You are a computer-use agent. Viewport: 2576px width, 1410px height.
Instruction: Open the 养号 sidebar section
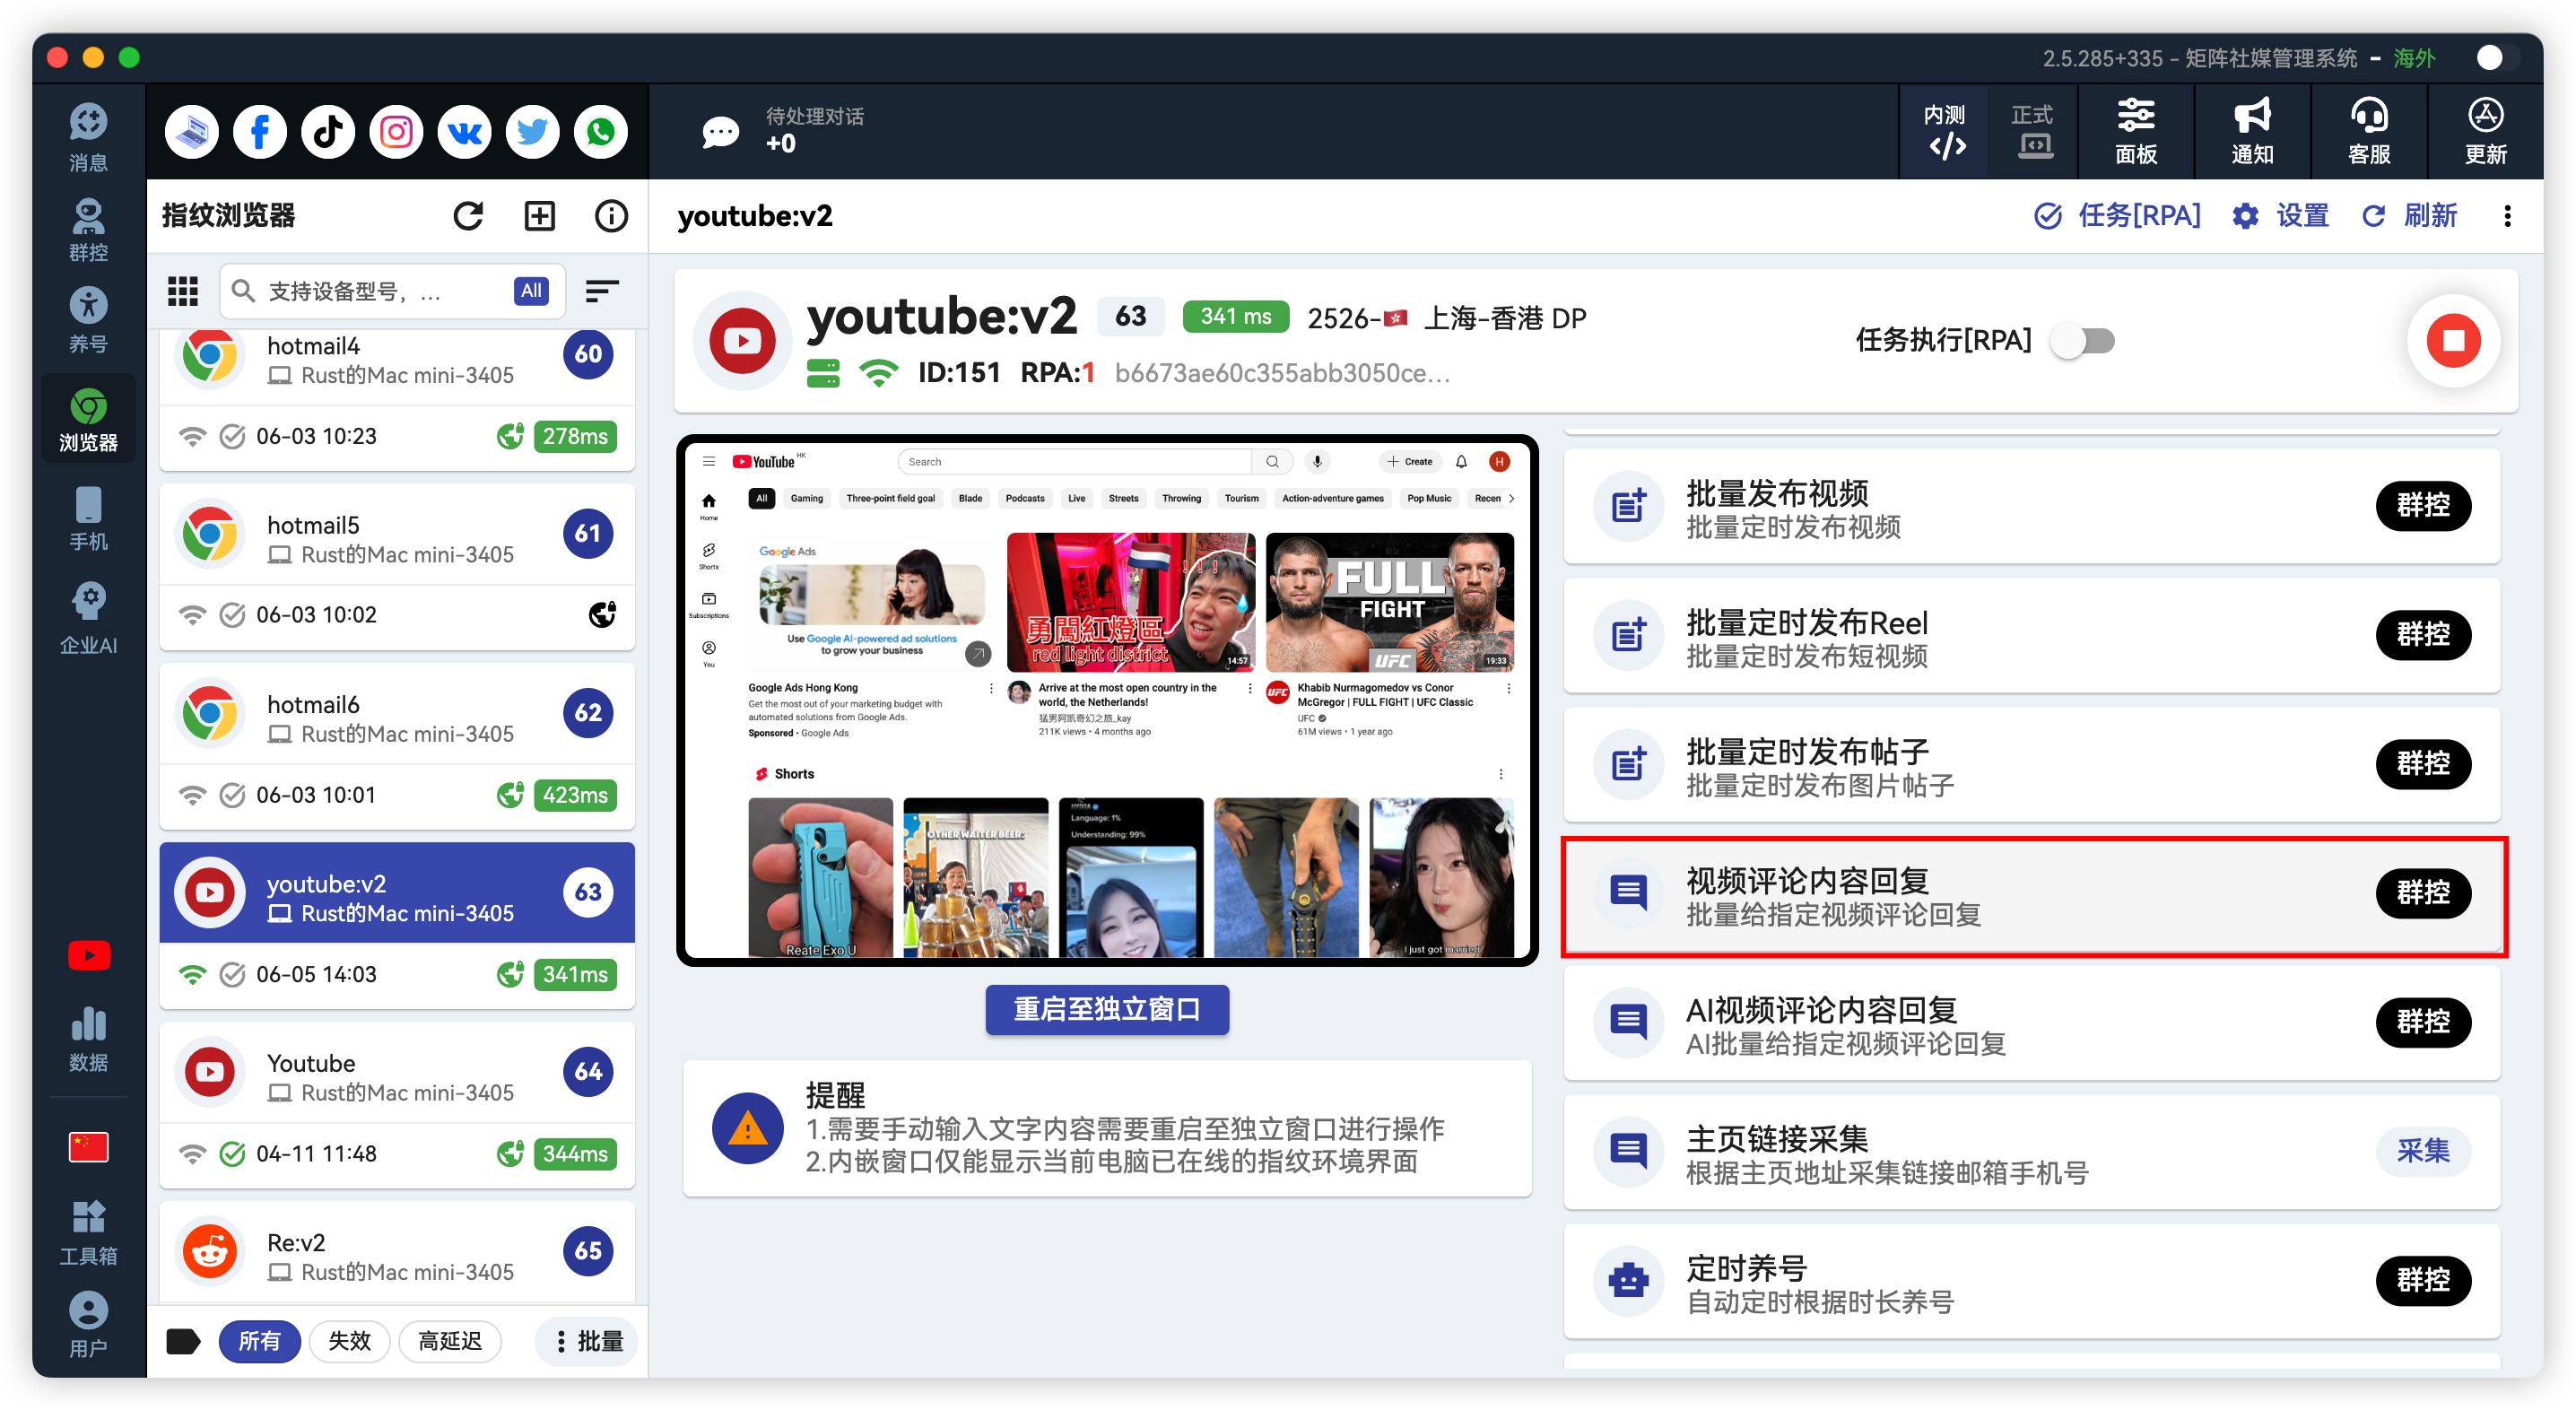[88, 320]
